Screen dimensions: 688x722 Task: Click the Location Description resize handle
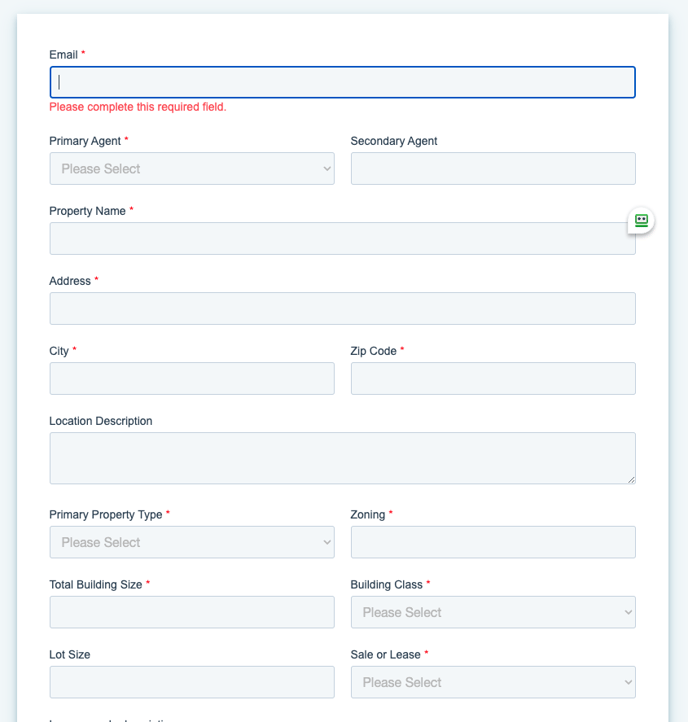631,480
